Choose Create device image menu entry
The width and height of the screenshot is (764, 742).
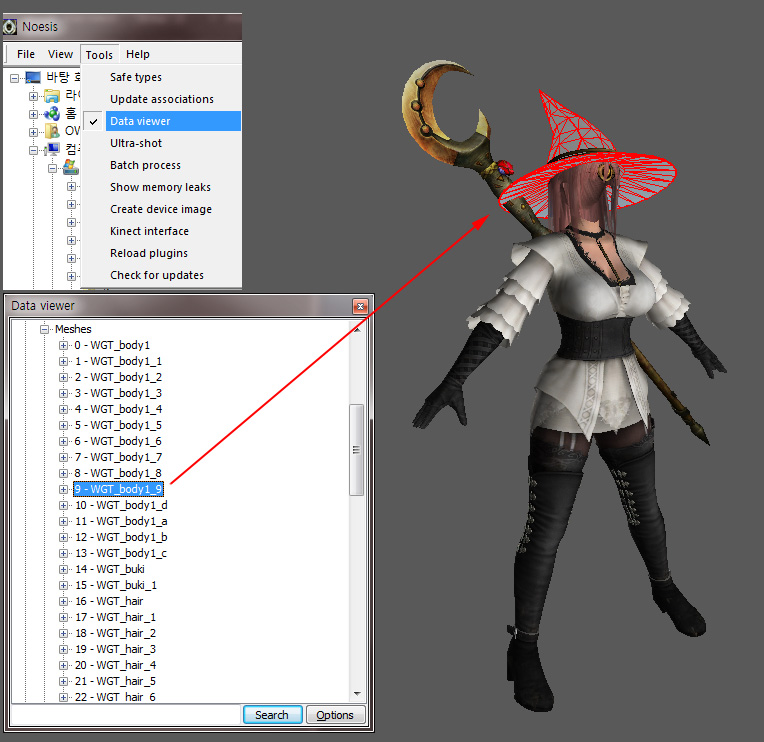tap(161, 209)
